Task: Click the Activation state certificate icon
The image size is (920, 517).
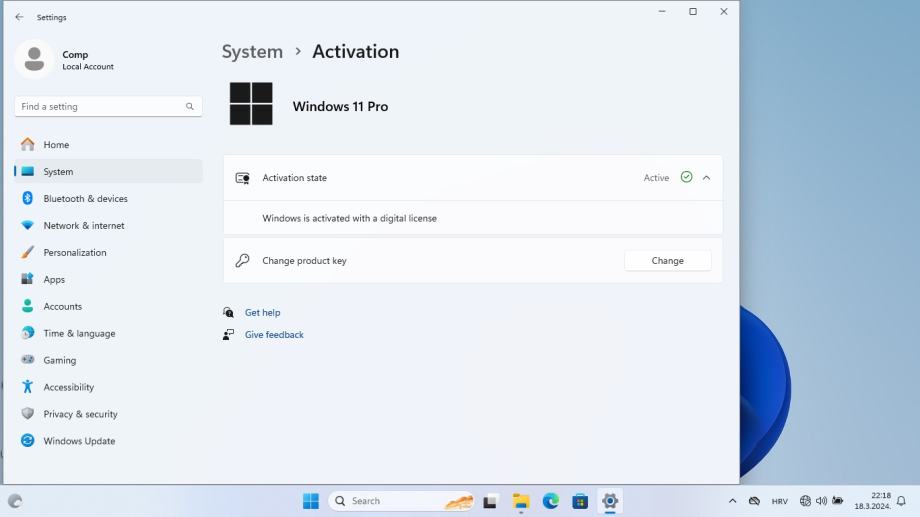Action: tap(243, 178)
